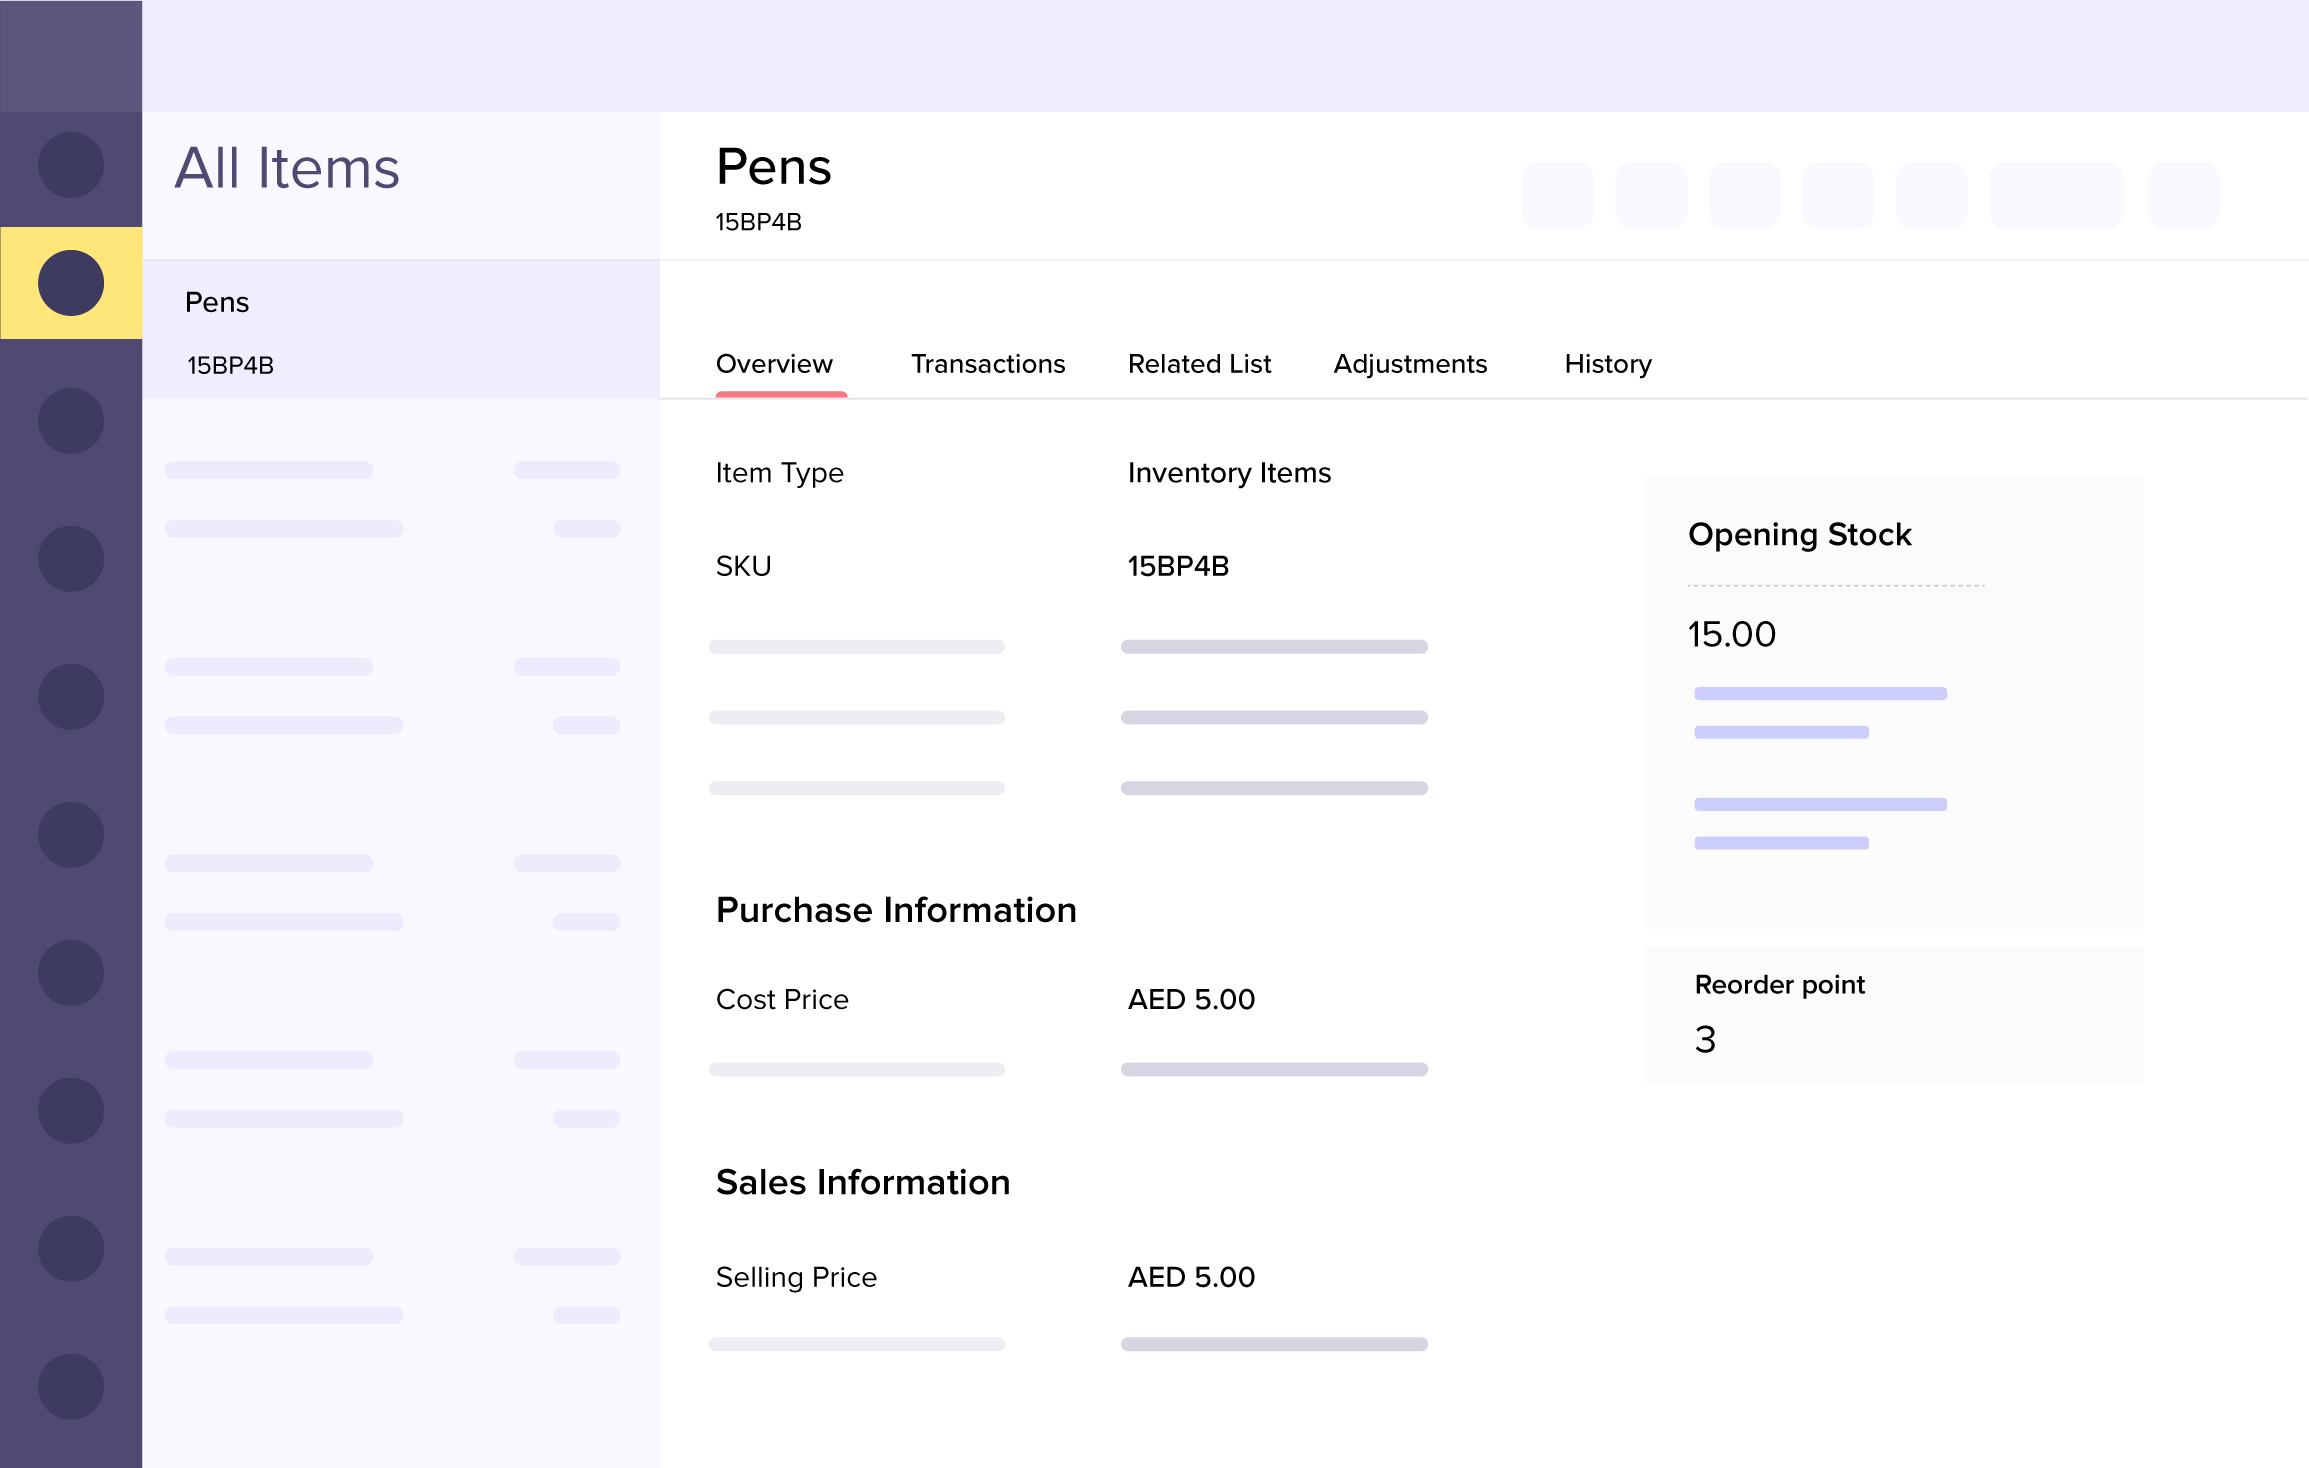2309x1468 pixels.
Task: Click the widest placeholder button in header
Action: click(x=2055, y=195)
